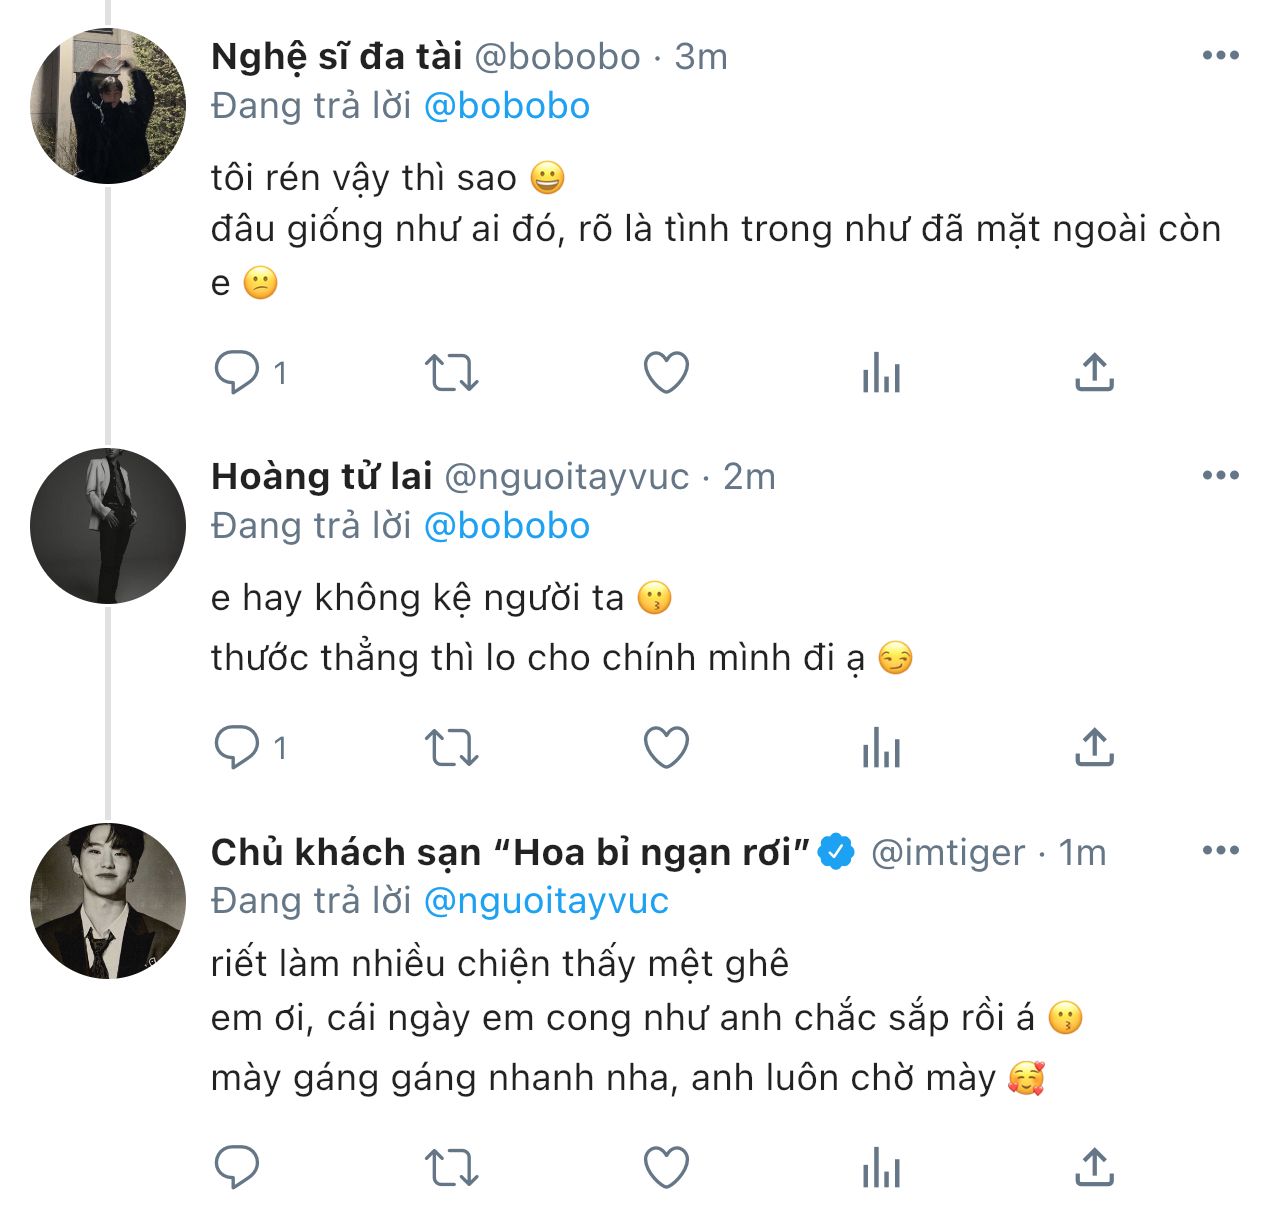The image size is (1284, 1213).
Task: Open the @nguoitayvuc mention link
Action: point(546,901)
